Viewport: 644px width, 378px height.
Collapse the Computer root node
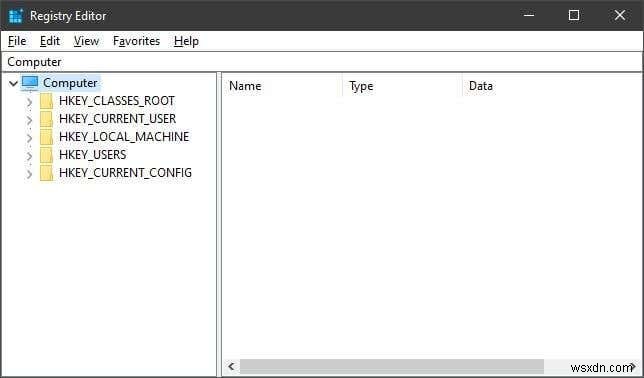click(14, 83)
